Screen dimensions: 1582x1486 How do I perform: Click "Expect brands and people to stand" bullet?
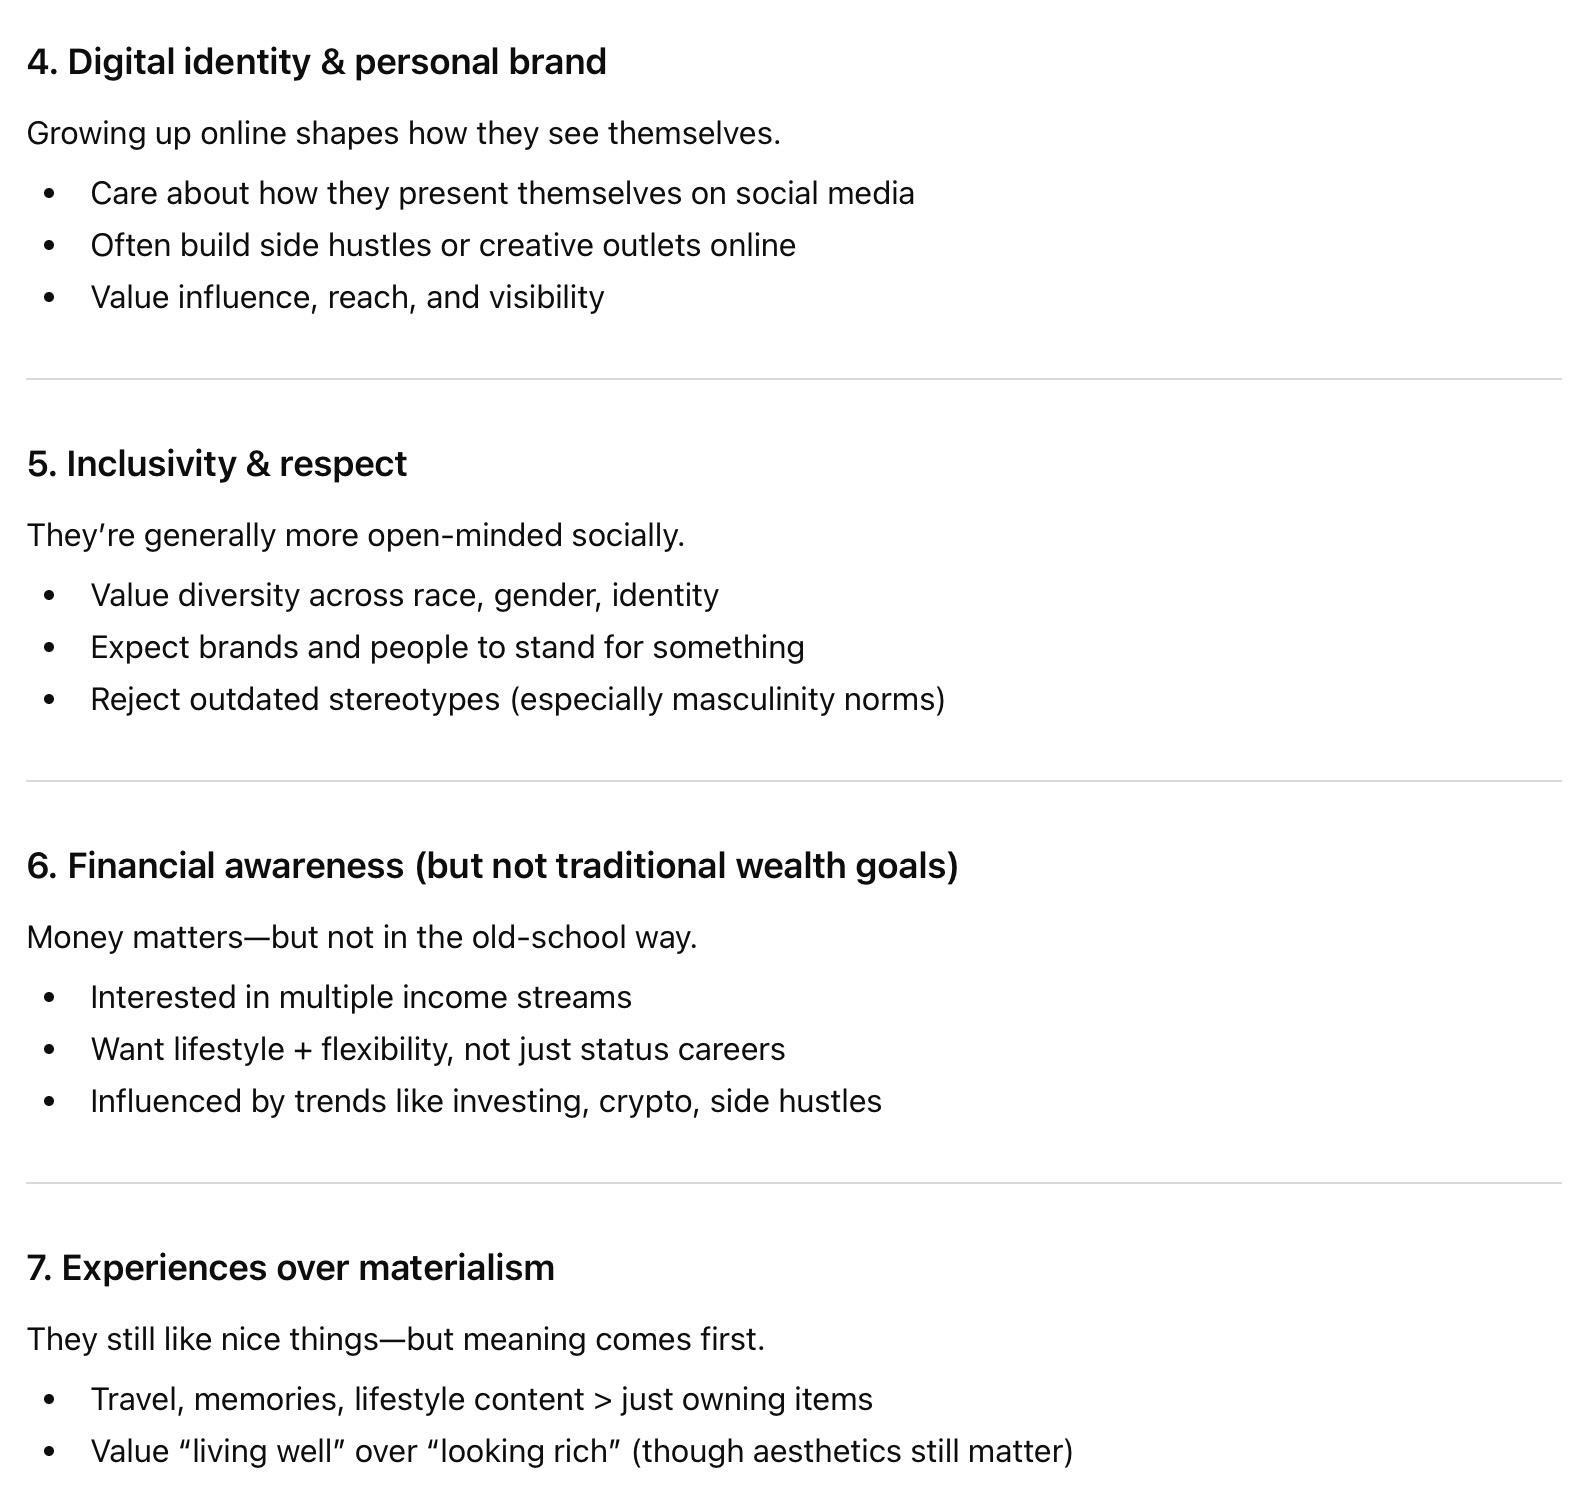coord(447,647)
